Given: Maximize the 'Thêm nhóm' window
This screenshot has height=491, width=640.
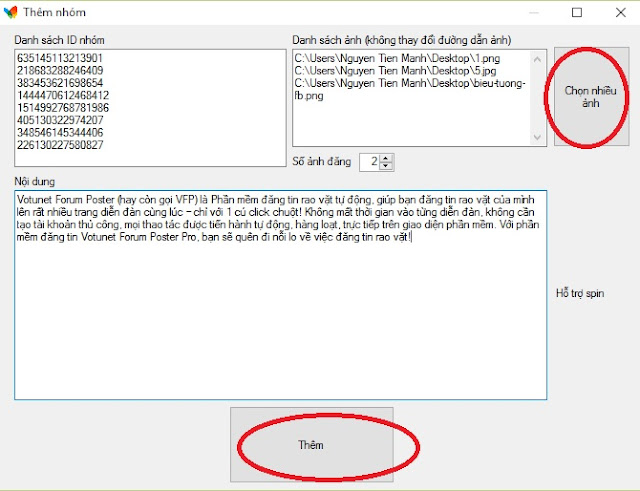Looking at the screenshot, I should point(577,13).
